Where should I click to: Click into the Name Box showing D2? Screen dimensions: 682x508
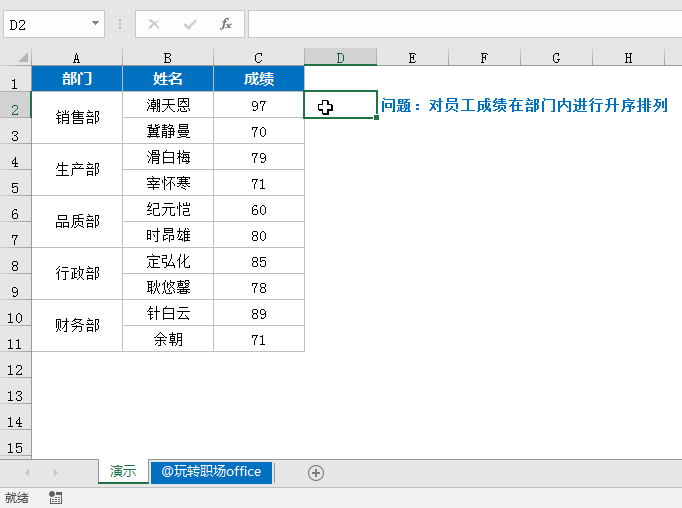46,24
